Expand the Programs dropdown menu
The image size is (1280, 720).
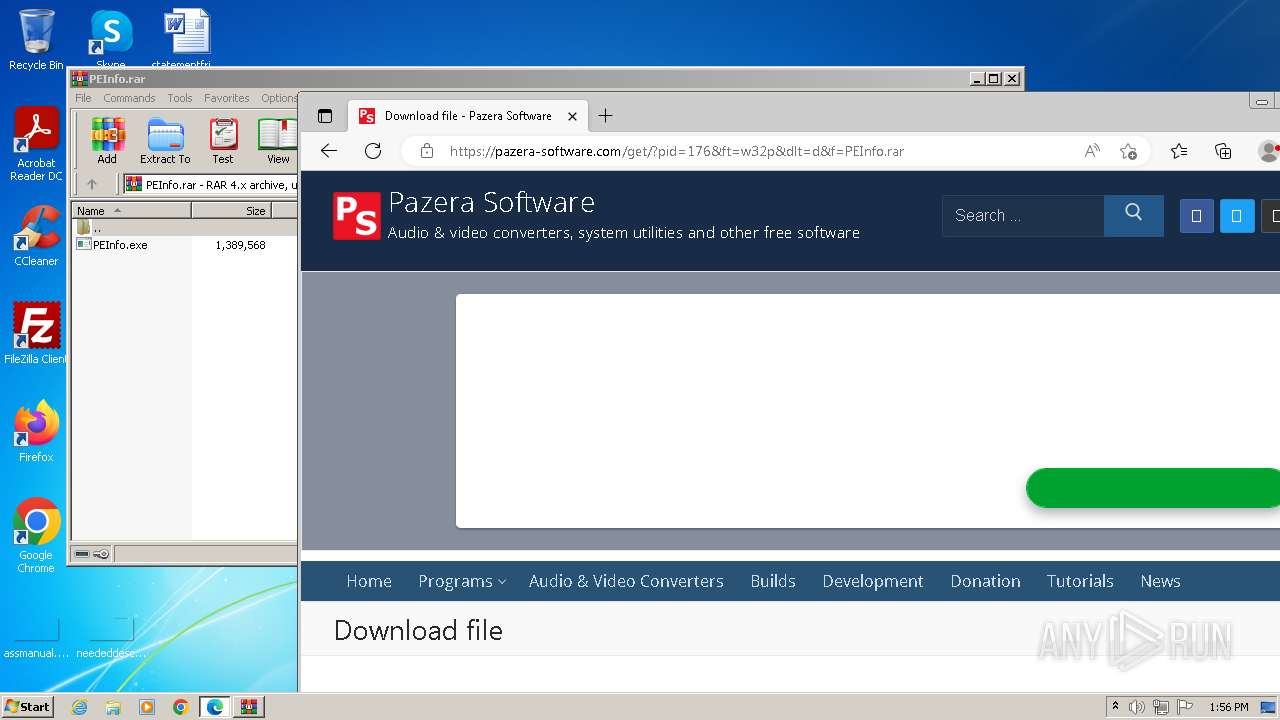tap(462, 581)
